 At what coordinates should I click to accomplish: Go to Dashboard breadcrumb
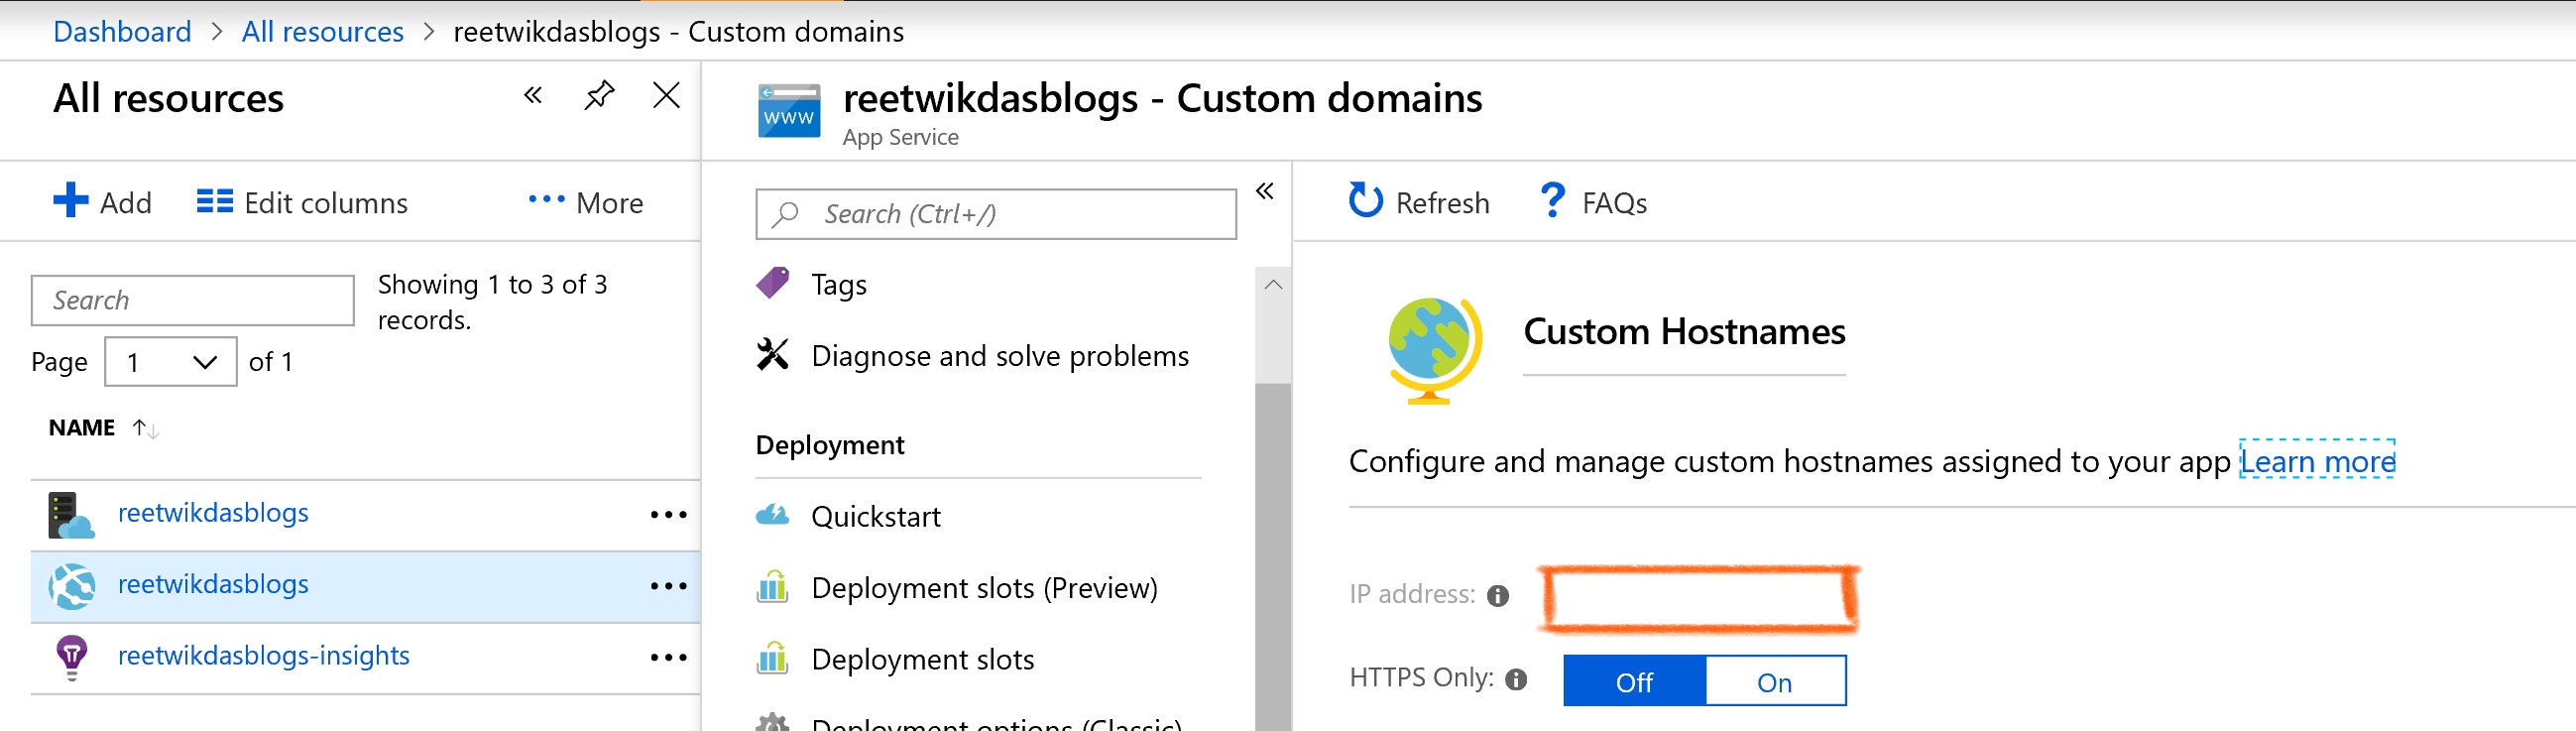click(x=122, y=31)
